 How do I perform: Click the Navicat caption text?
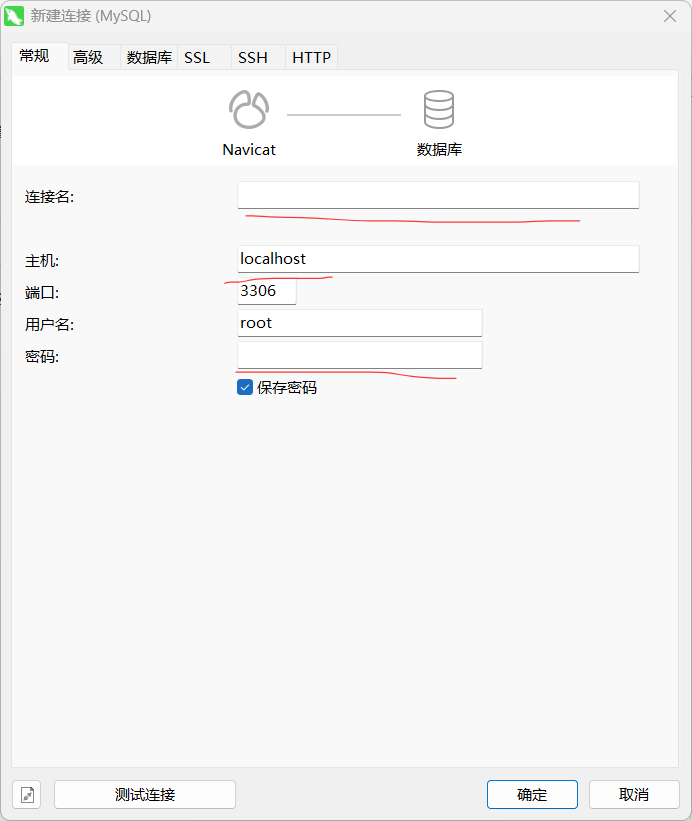tap(249, 150)
